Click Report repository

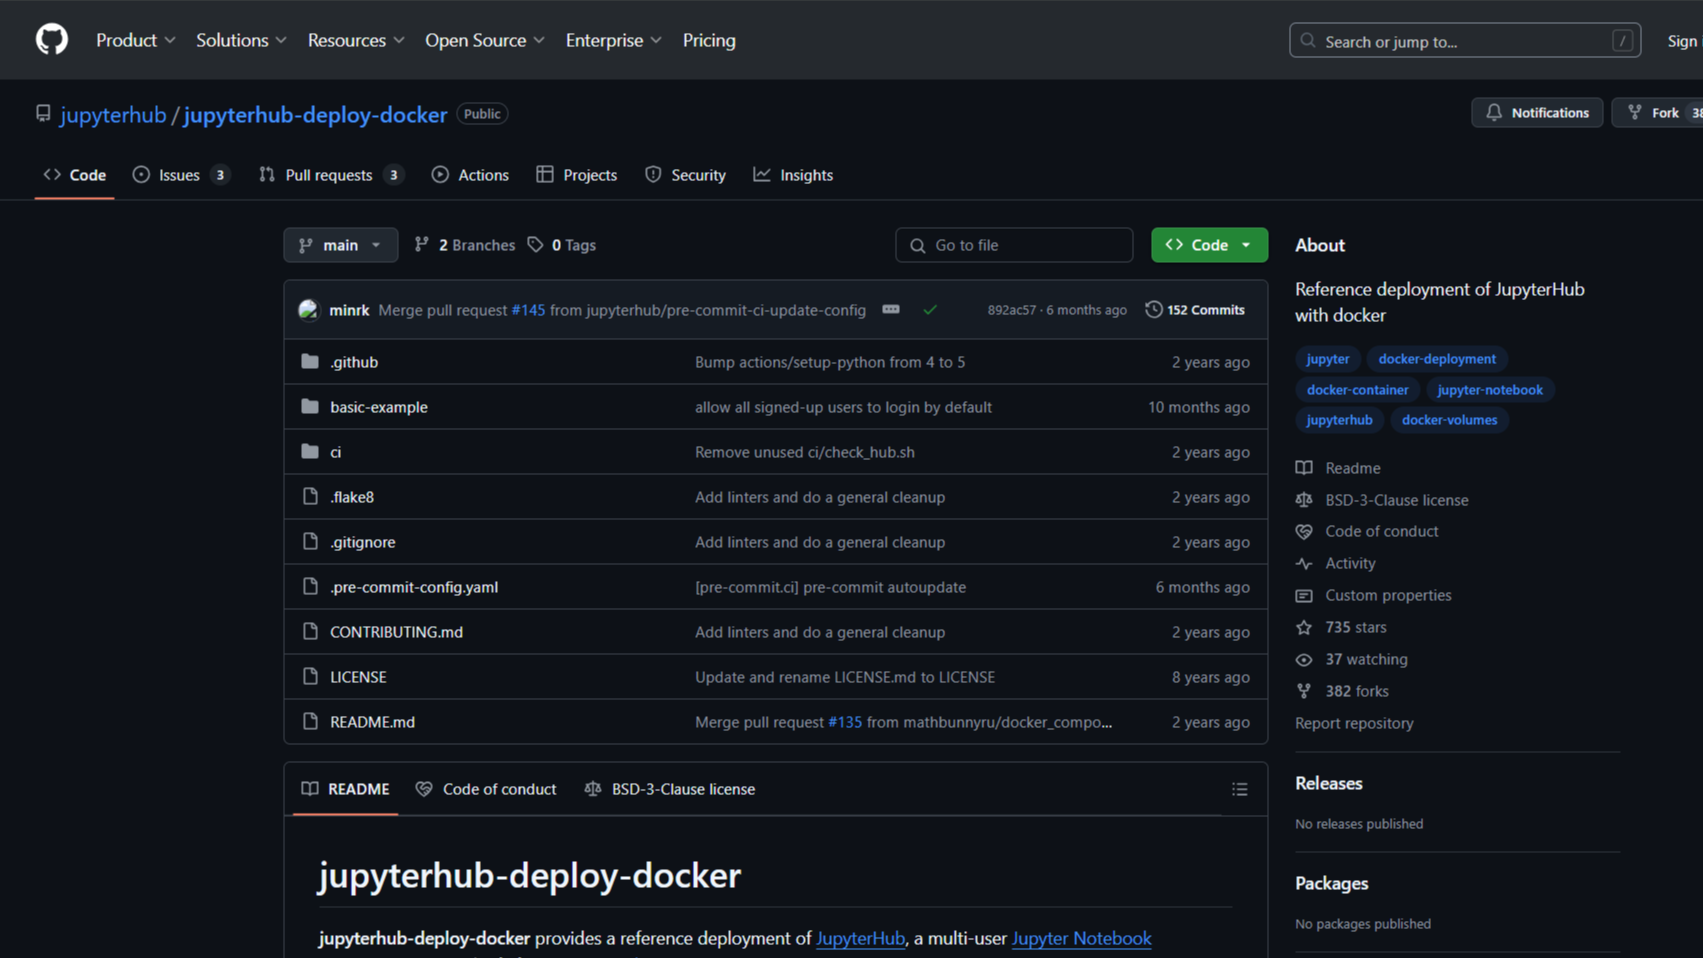1354,723
